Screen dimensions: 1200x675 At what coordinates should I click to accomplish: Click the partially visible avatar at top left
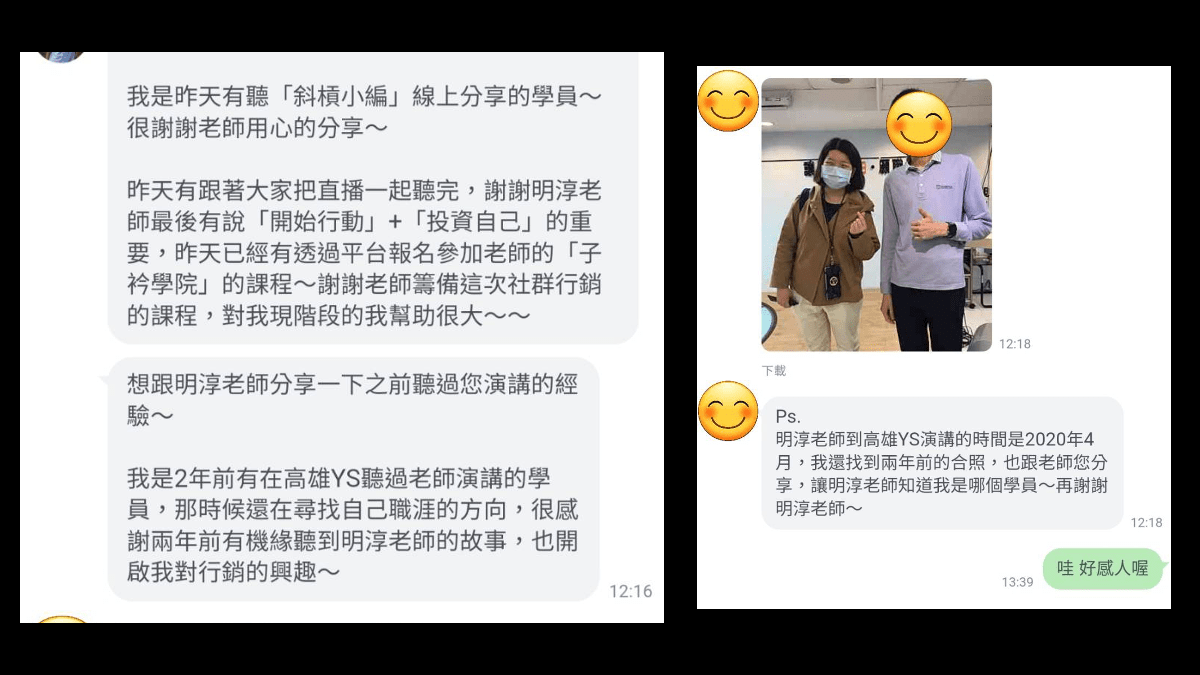[61, 56]
